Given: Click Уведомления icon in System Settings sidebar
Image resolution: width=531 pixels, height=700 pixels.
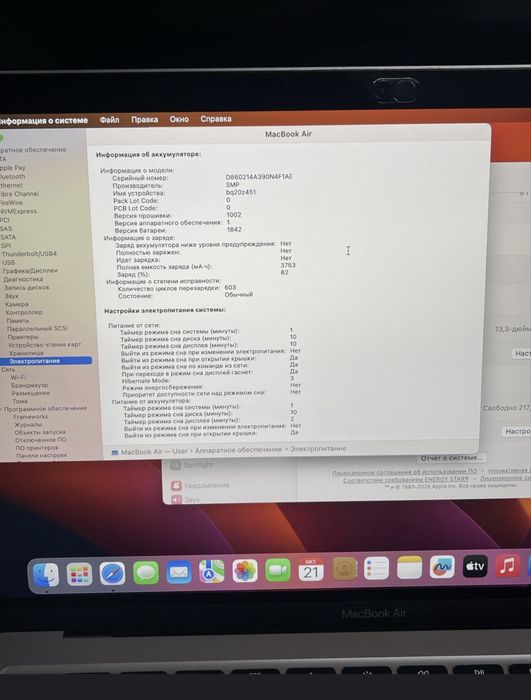Looking at the screenshot, I should click(x=176, y=485).
